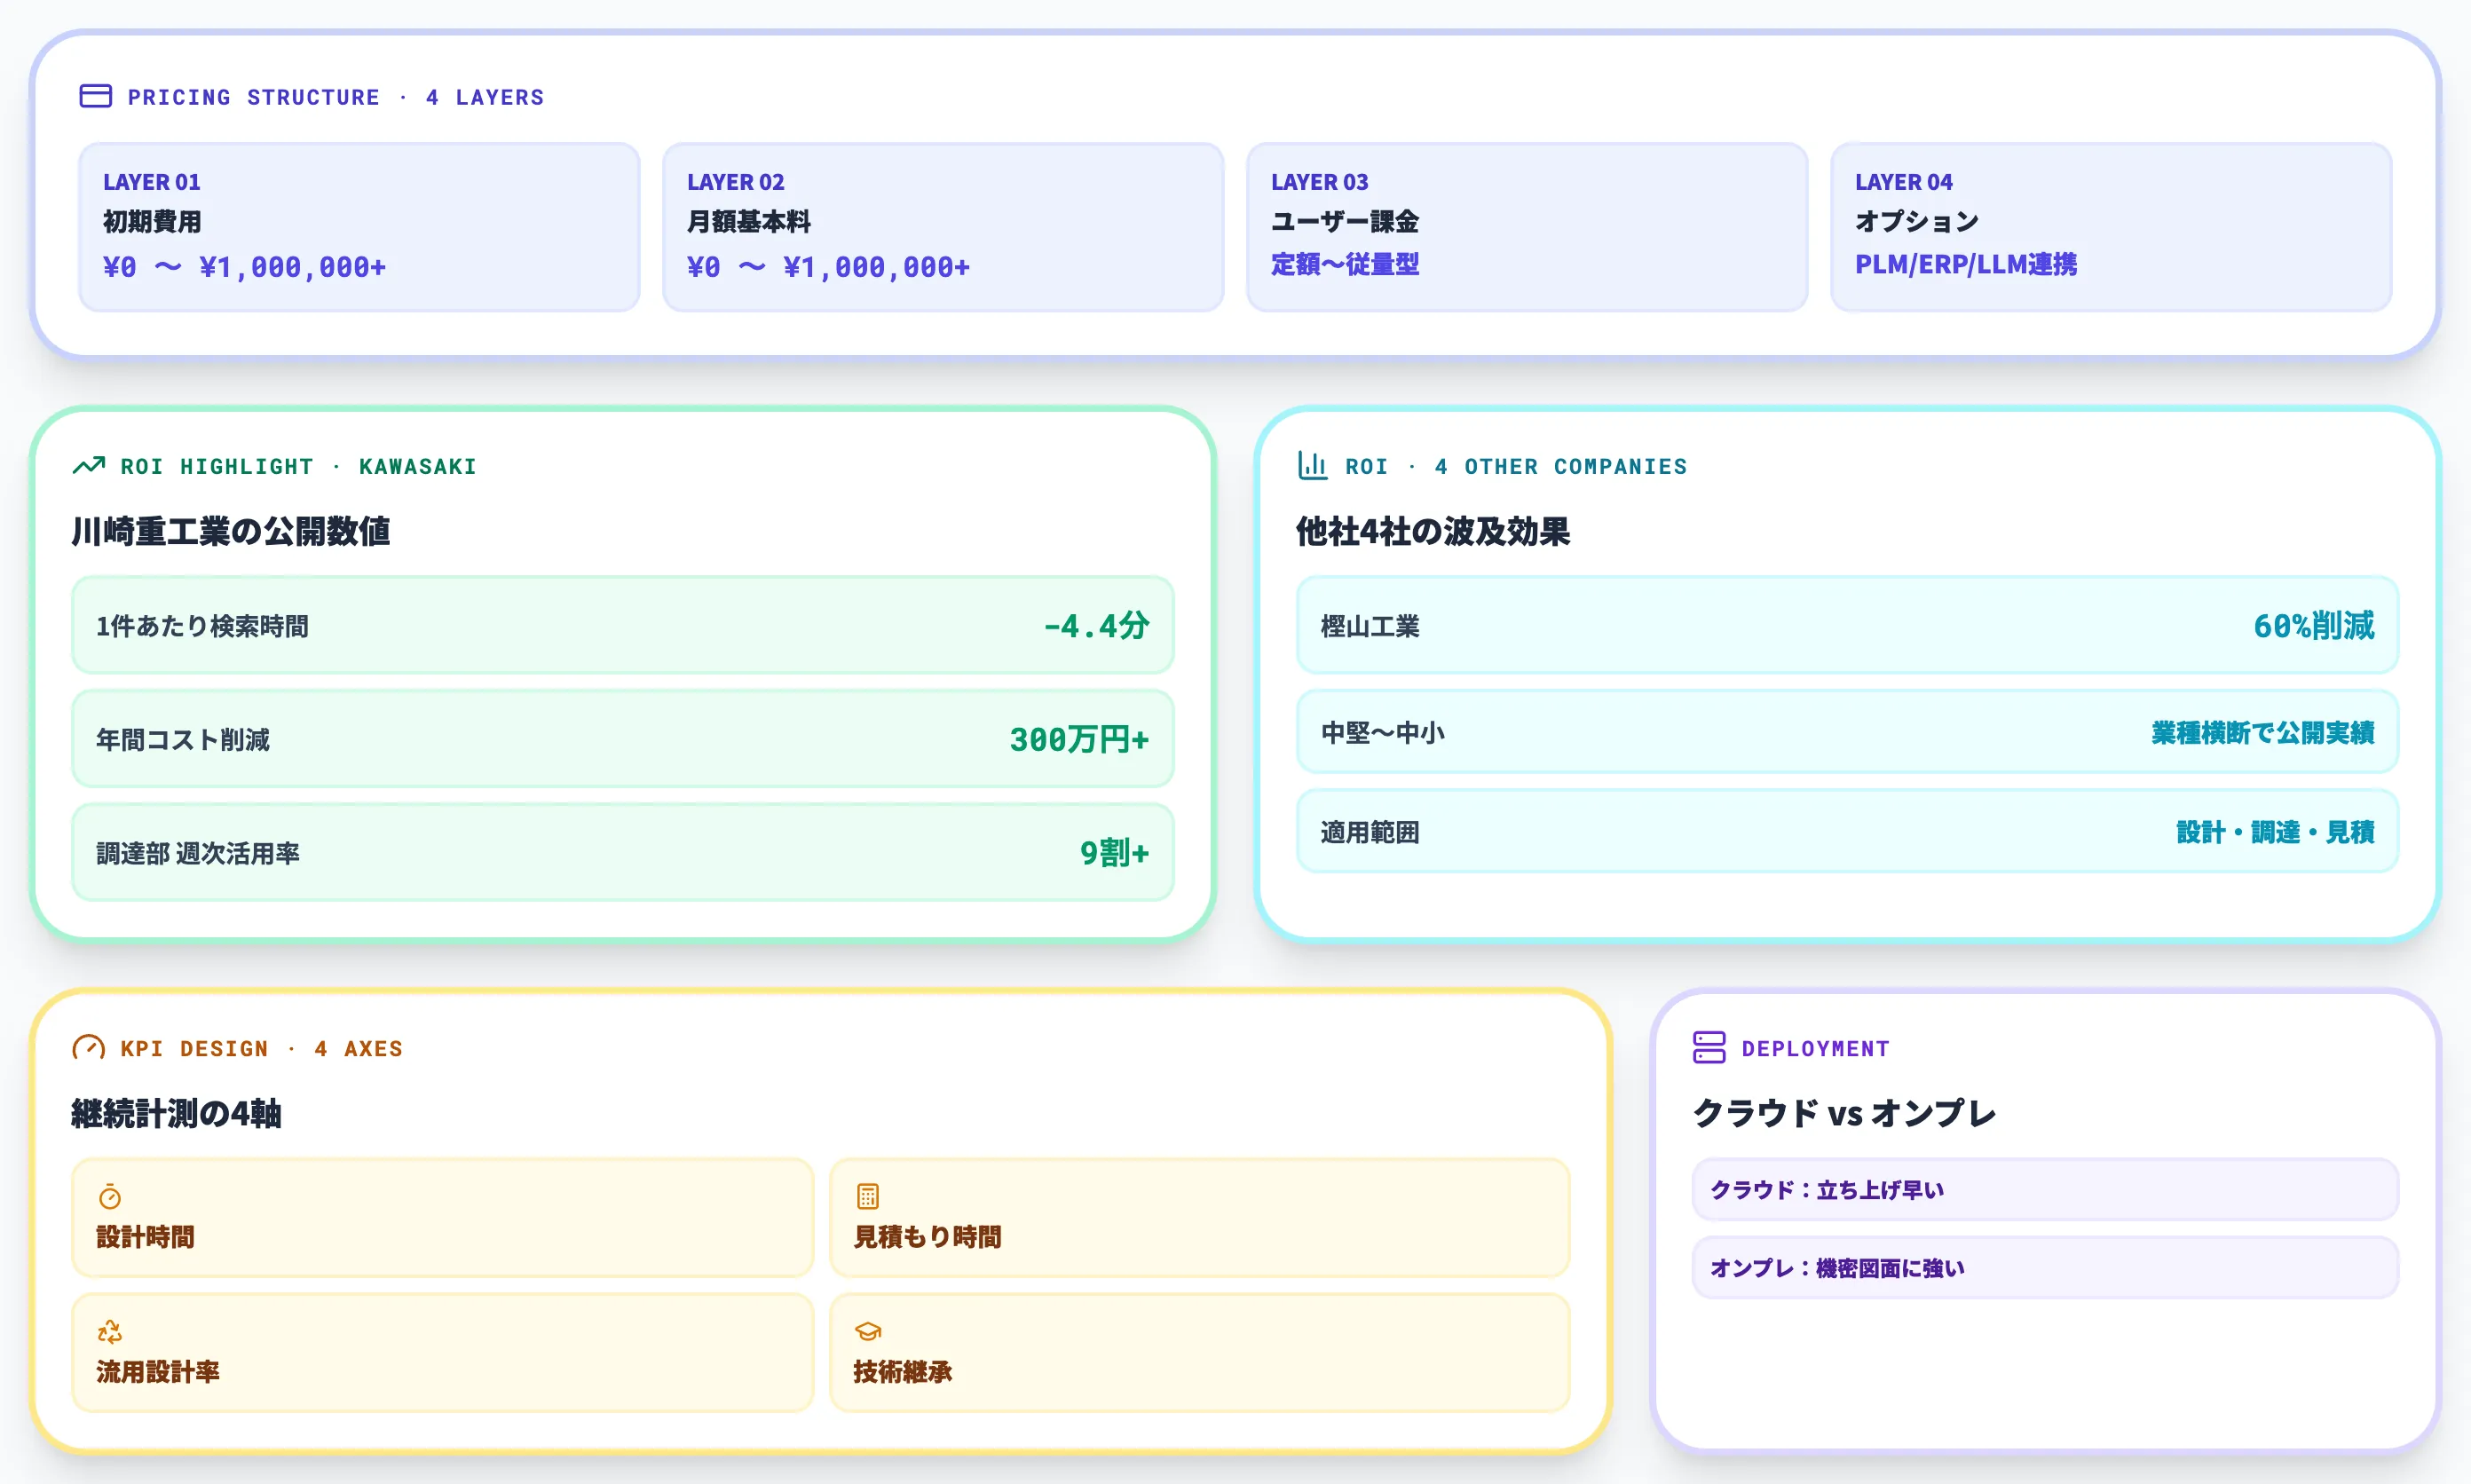This screenshot has height=1484, width=2471.
Task: Click the trending-up arrow icon by ROI Highlight
Action: (89, 465)
